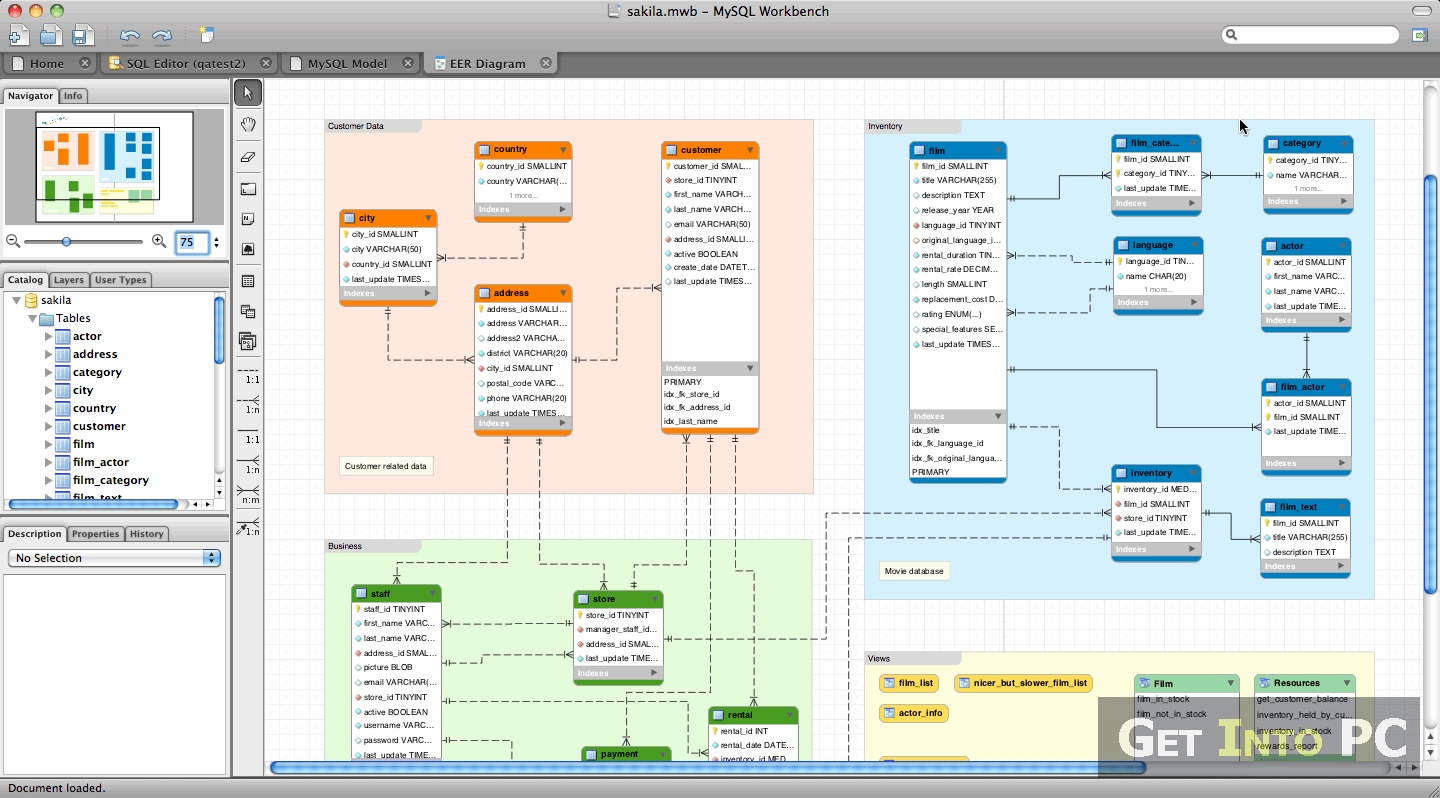Collapse the Resources routine group
1440x798 pixels.
coord(1347,683)
